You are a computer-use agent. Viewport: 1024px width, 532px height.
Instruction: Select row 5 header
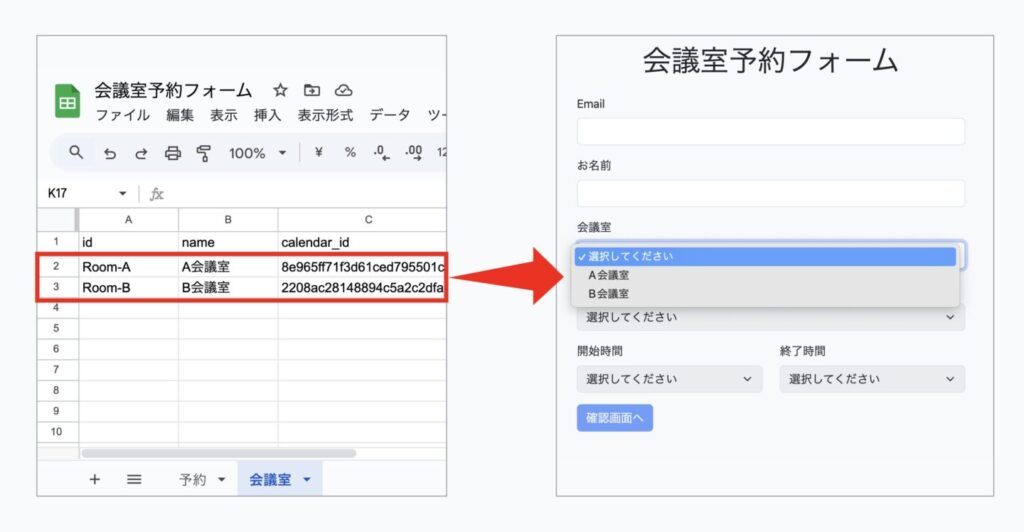point(57,328)
